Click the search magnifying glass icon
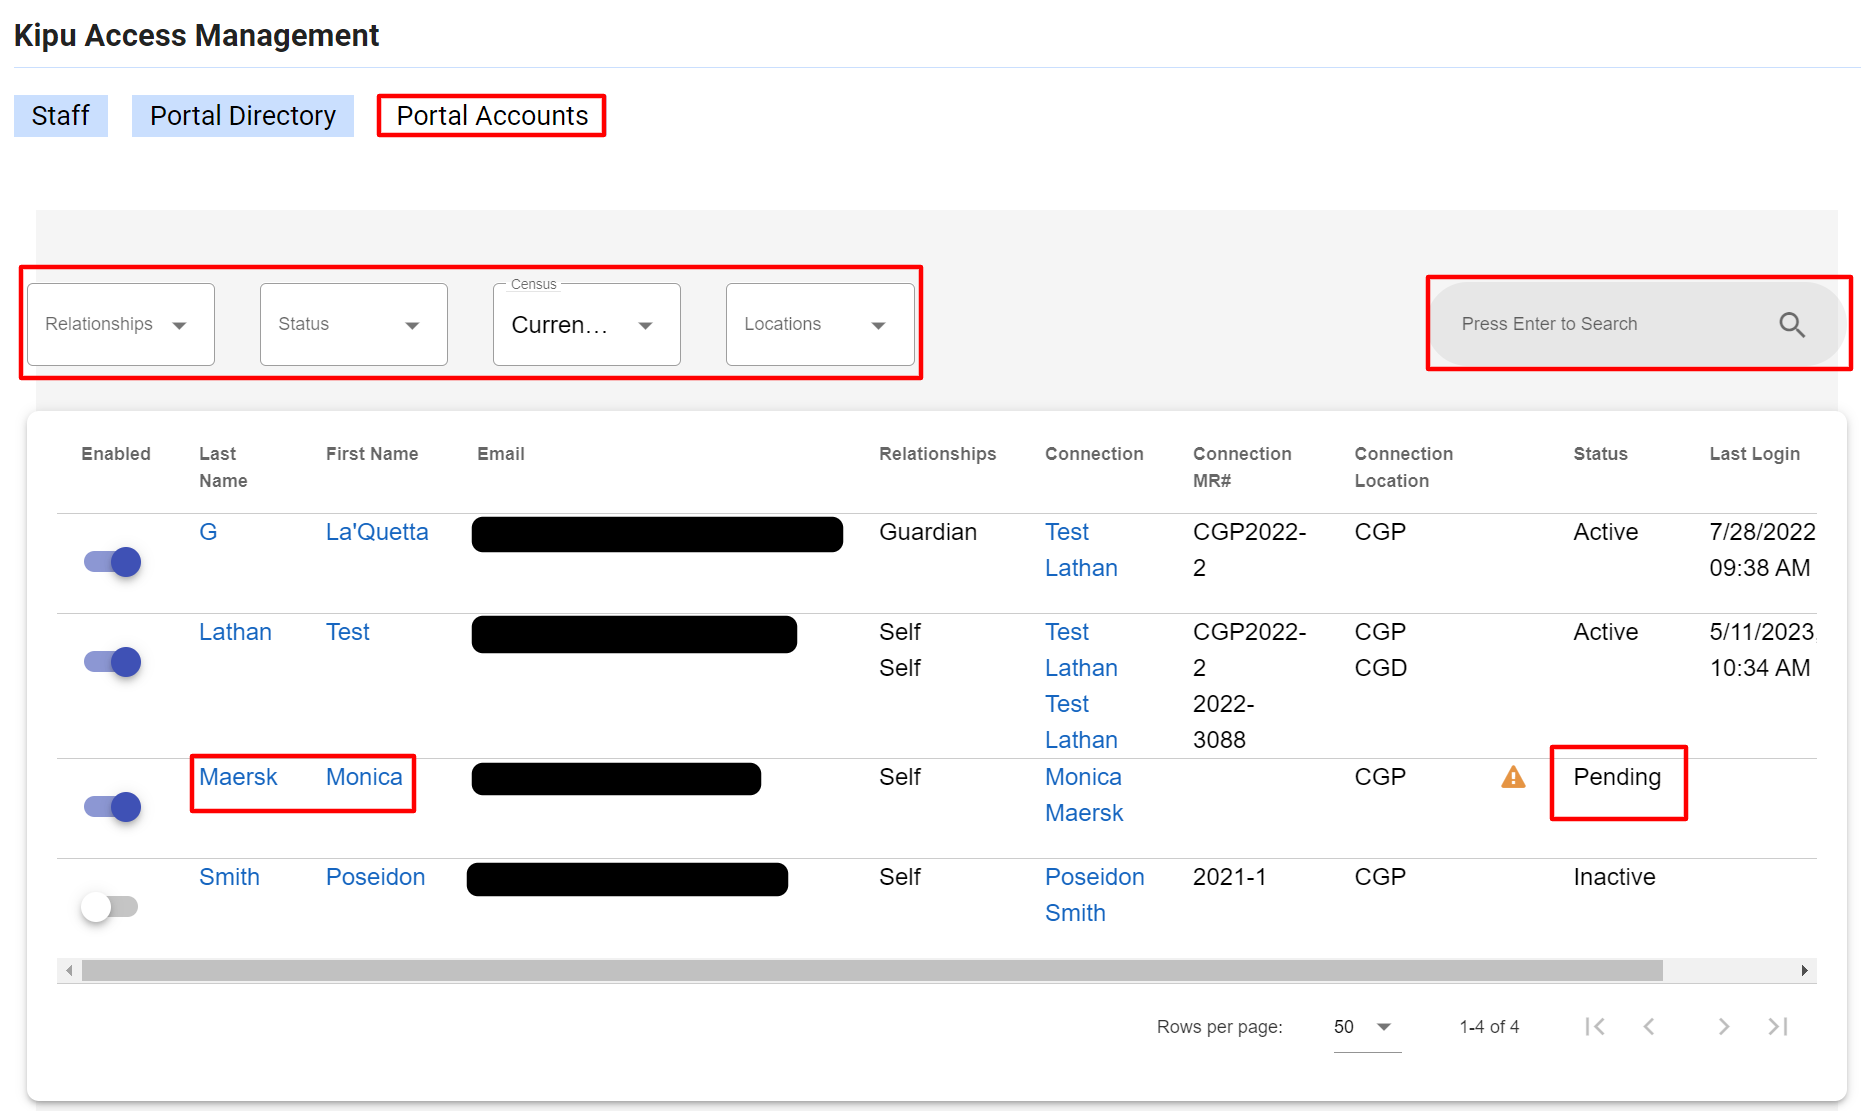The height and width of the screenshot is (1111, 1863). point(1791,325)
